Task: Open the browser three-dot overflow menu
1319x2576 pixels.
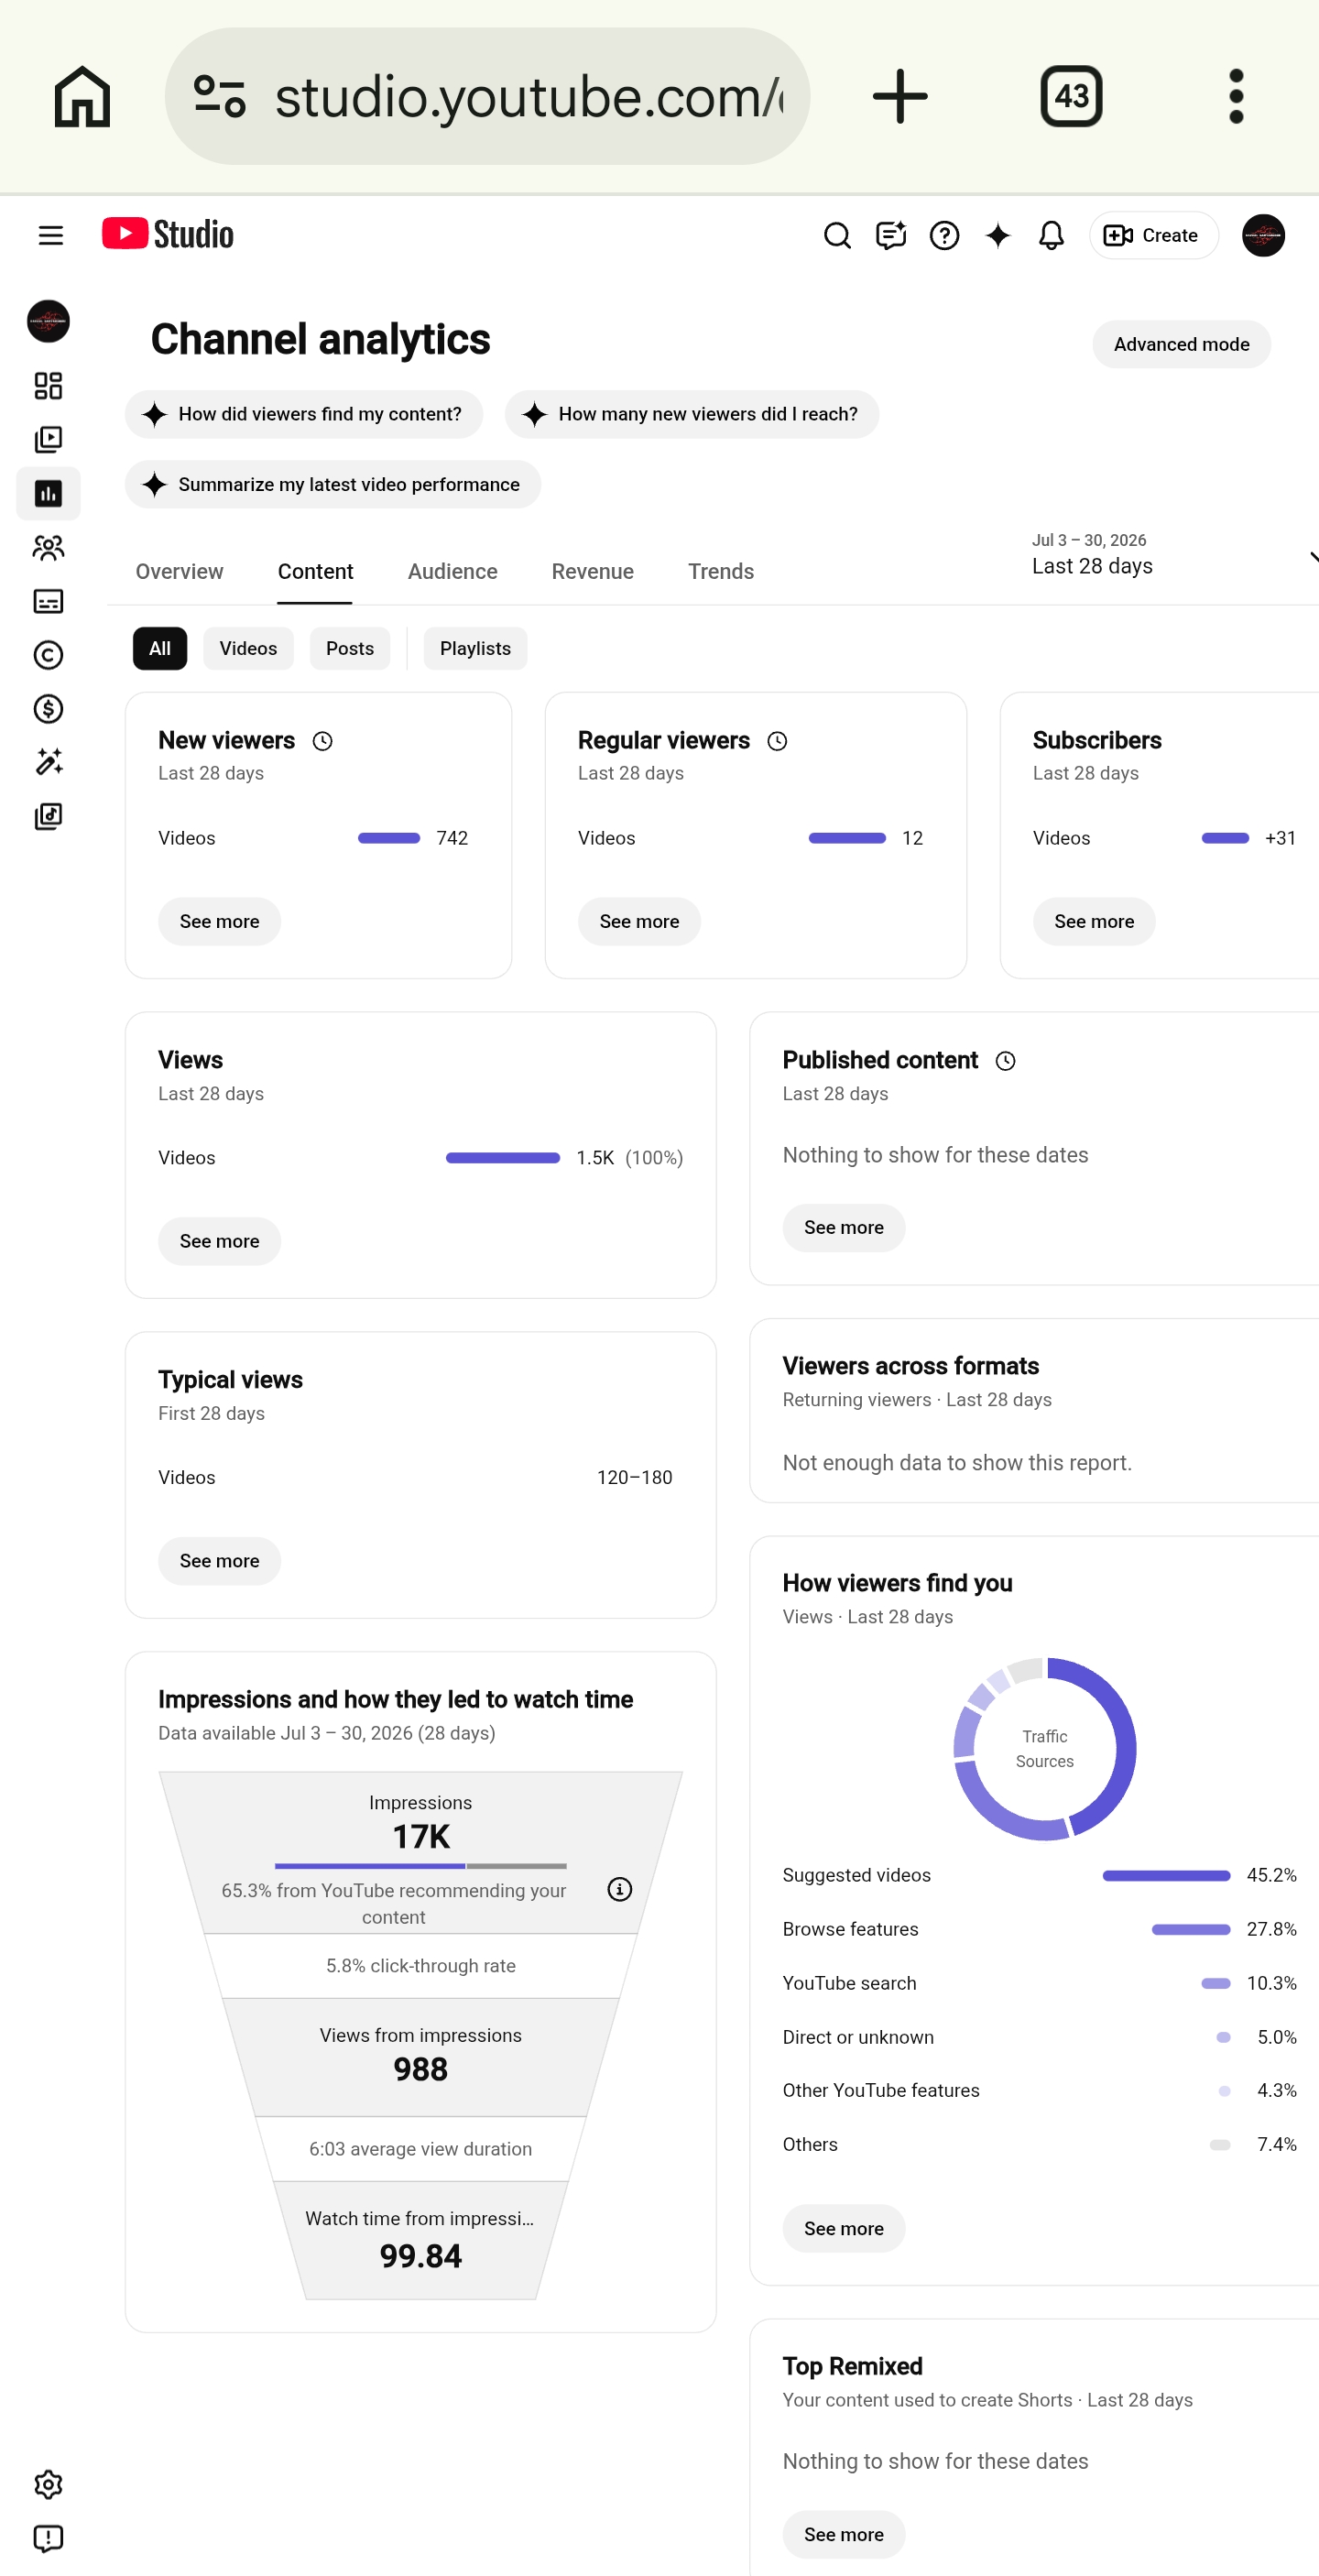Action: (1236, 96)
